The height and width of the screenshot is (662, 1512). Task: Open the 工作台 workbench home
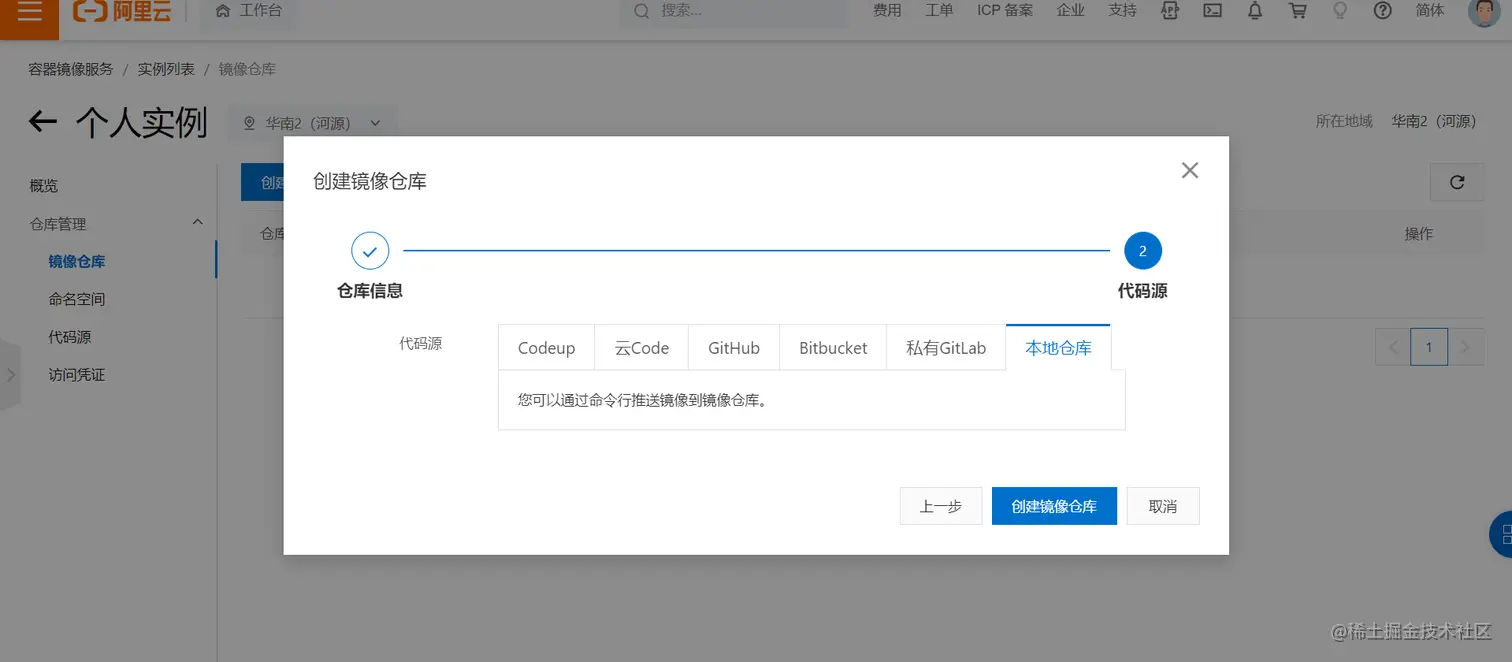(250, 11)
